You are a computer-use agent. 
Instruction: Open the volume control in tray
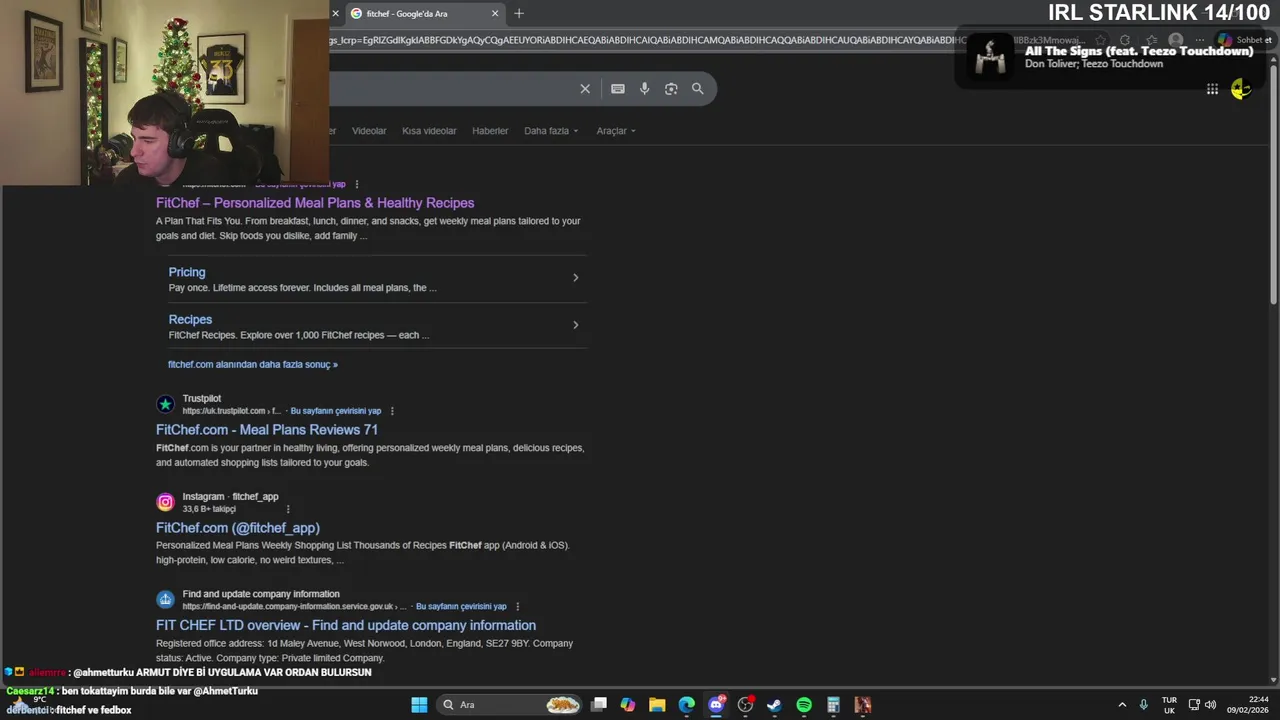click(x=1211, y=705)
